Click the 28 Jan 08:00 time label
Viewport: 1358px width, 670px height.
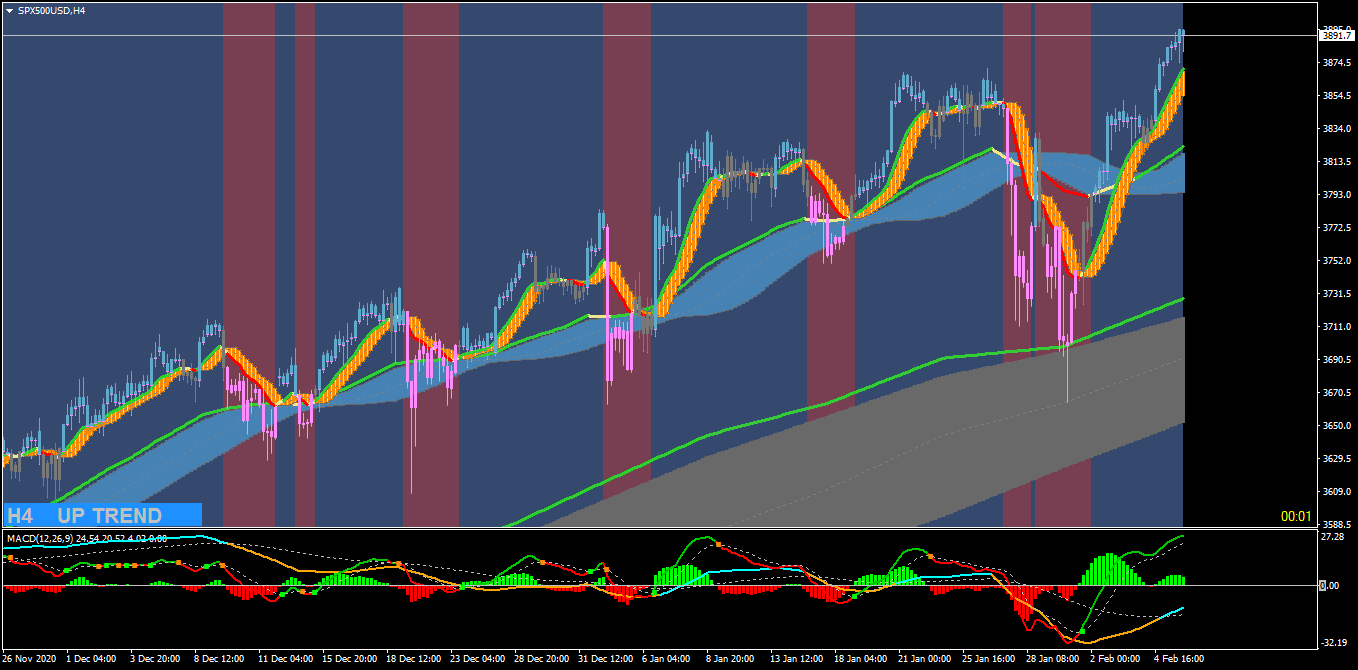pos(1054,659)
